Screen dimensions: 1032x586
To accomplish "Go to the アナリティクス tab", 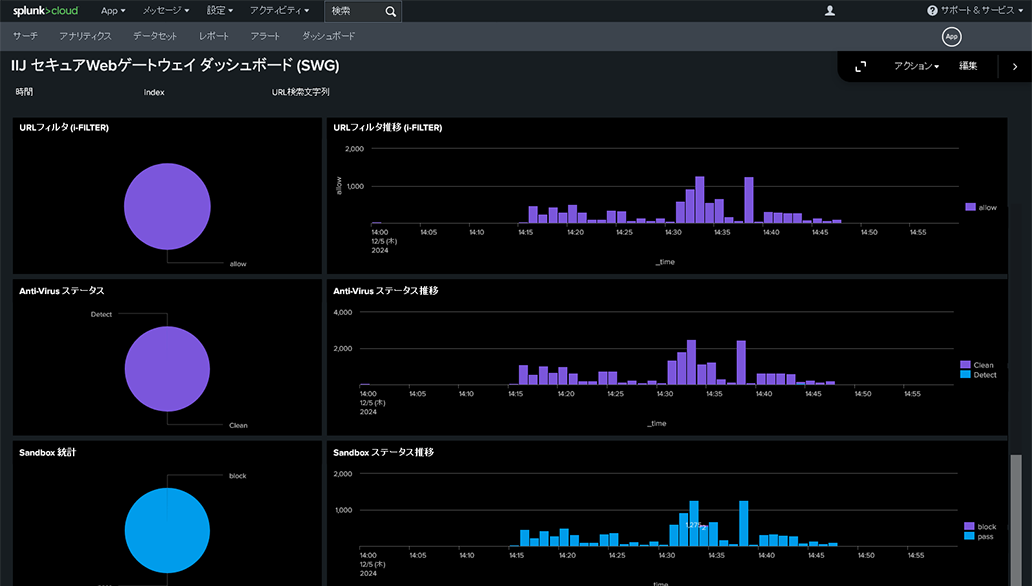I will [x=85, y=36].
